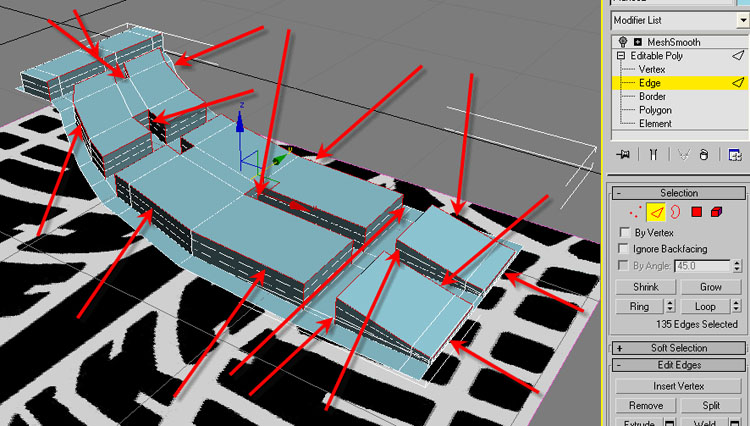Click the Shrink button
This screenshot has width=750, height=426.
point(645,287)
